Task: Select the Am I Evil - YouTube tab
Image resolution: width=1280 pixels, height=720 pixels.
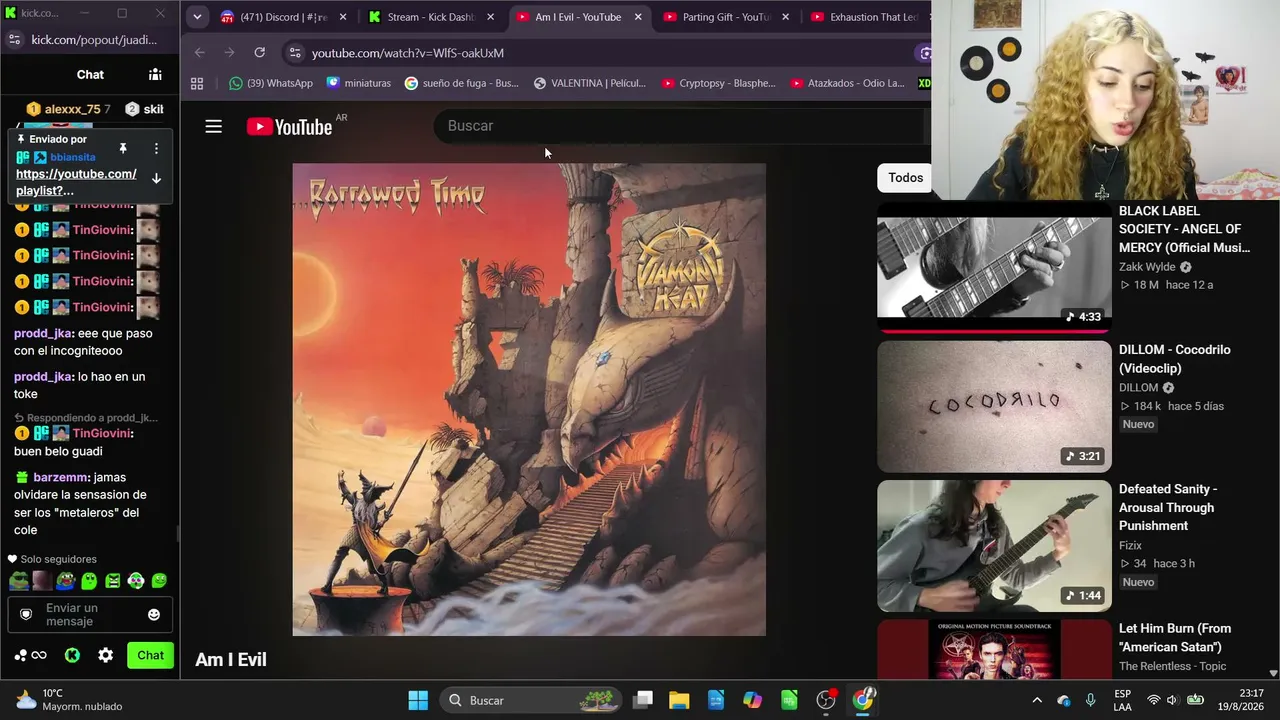Action: pyautogui.click(x=578, y=17)
